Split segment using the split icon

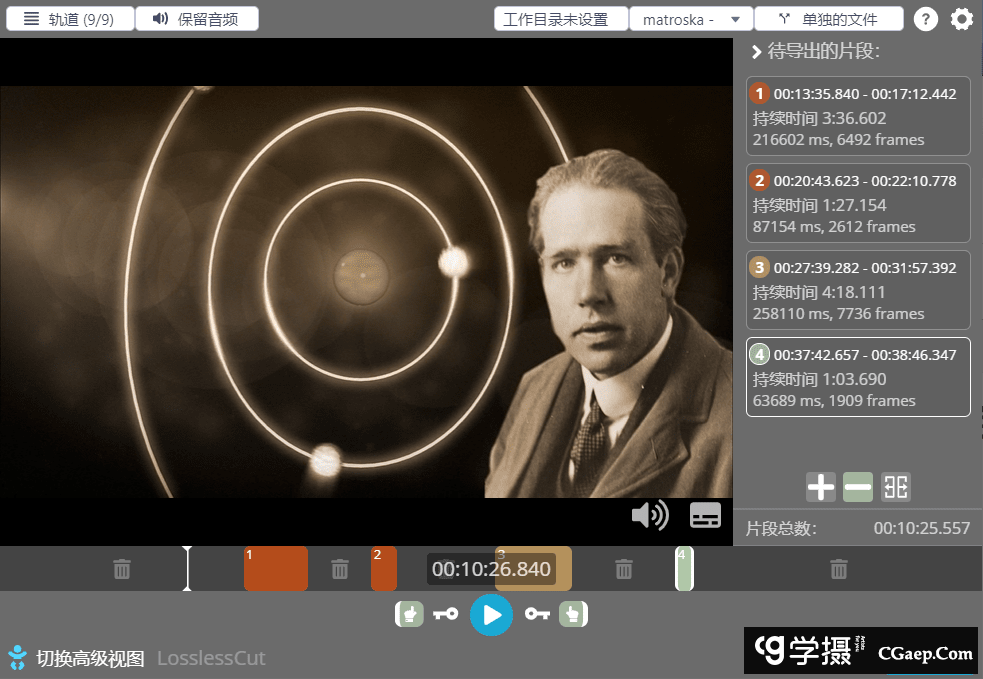[x=895, y=487]
